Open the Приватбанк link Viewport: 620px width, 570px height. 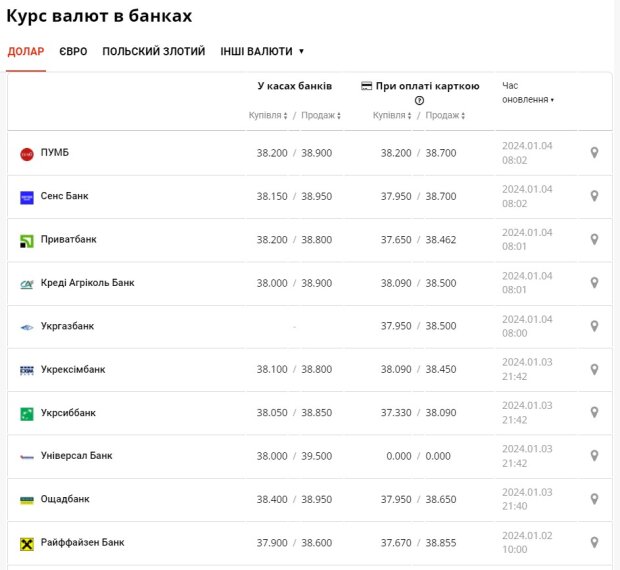68,239
